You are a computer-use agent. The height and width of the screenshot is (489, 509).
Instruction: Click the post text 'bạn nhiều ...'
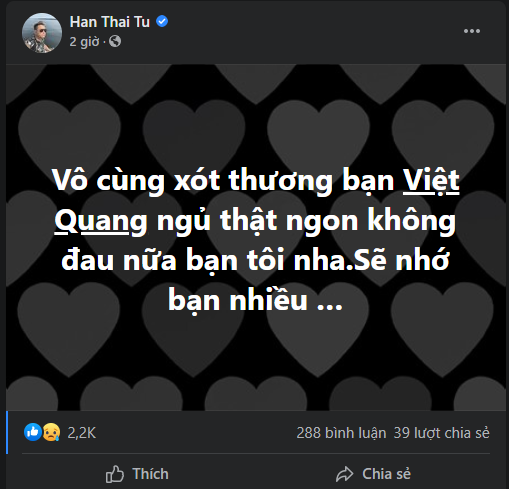255,301
